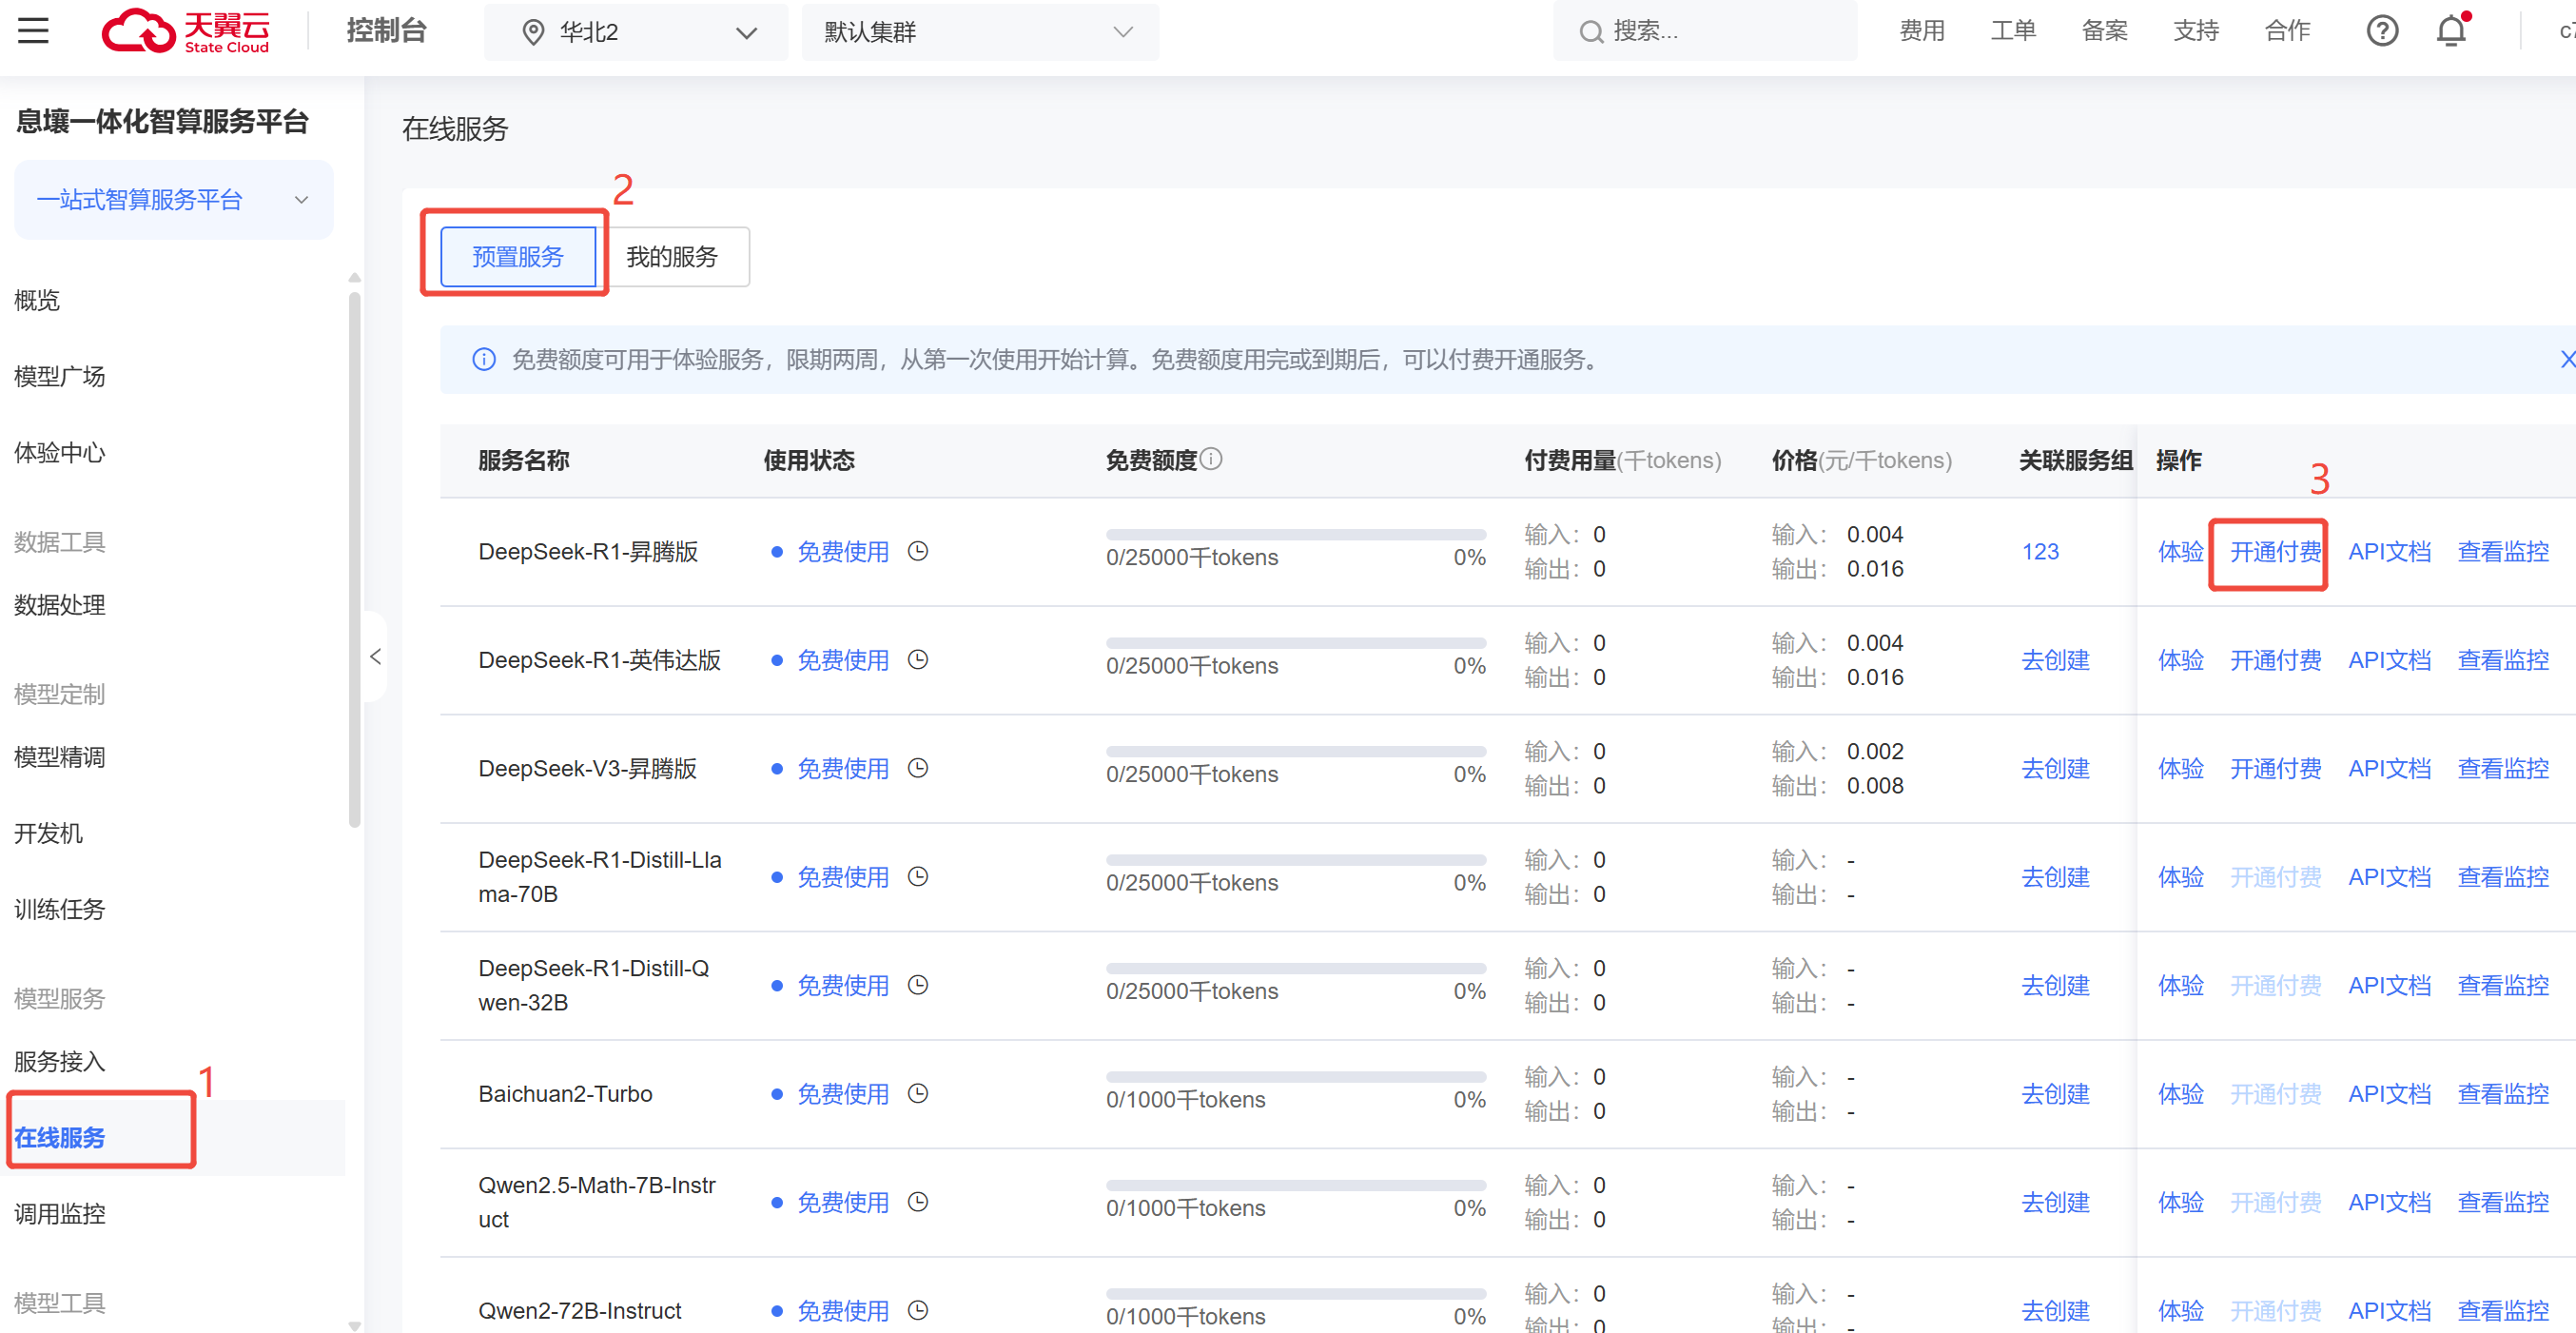Click 工单 in the top navigation
Viewport: 2576px width, 1333px height.
pyautogui.click(x=2013, y=31)
